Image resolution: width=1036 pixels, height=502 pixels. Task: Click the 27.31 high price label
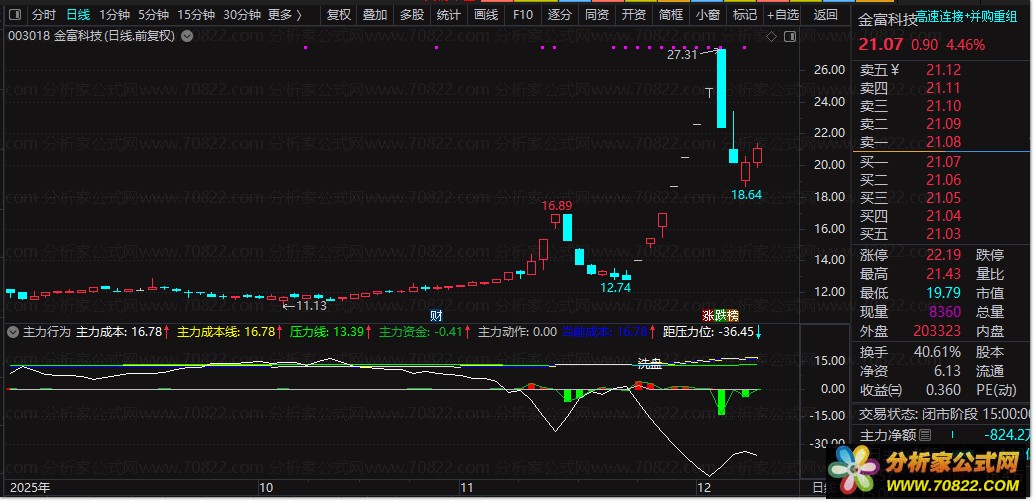coord(683,55)
